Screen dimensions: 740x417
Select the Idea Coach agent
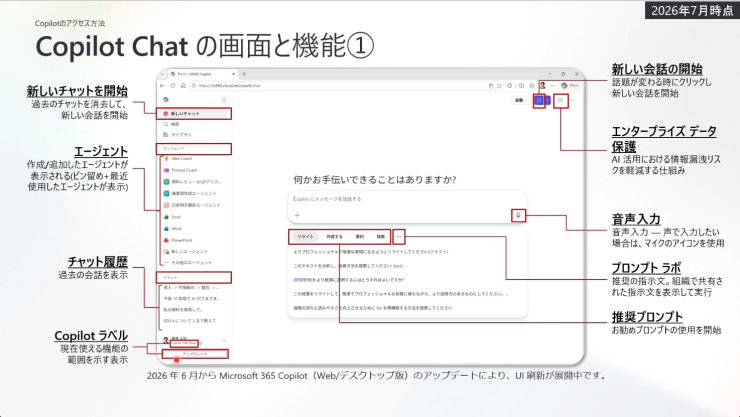[x=178, y=158]
